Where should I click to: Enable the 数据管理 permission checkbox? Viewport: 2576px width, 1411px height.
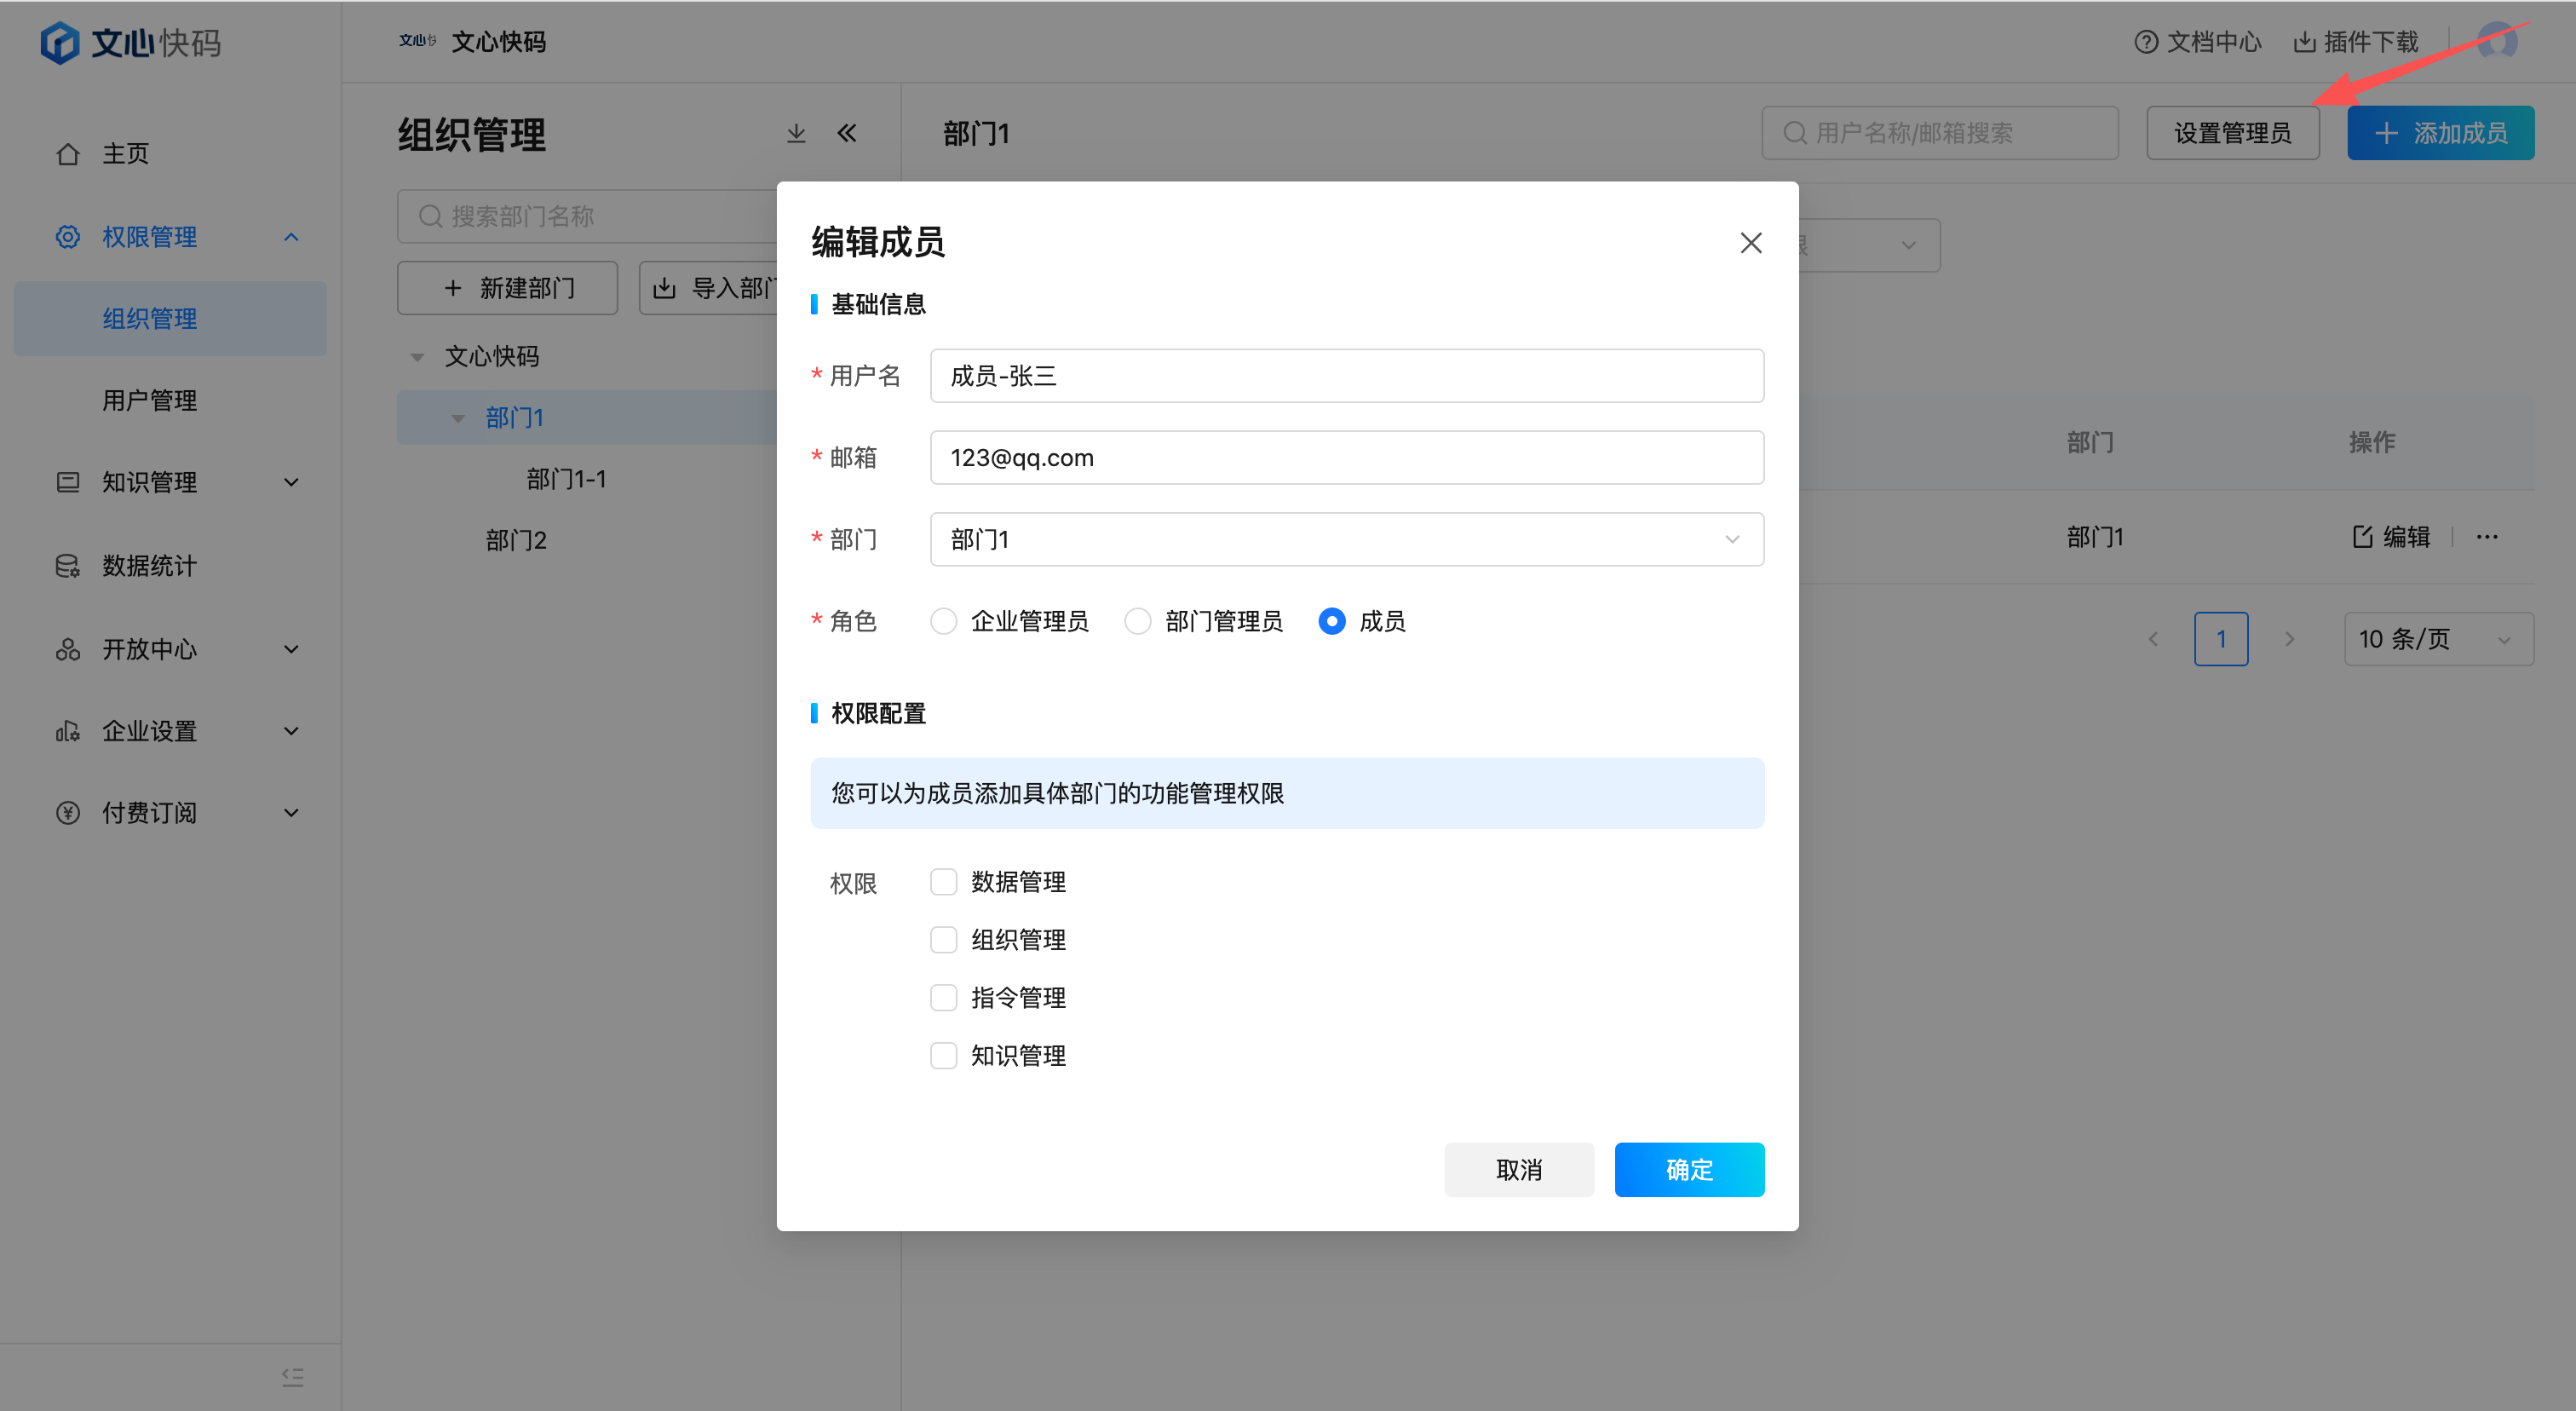[x=943, y=882]
